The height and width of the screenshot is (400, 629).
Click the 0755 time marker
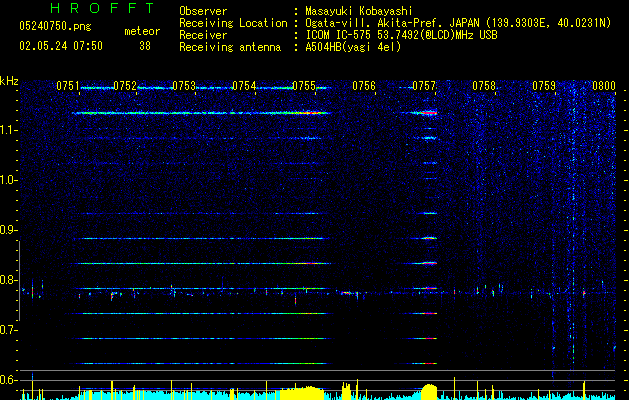tap(304, 86)
